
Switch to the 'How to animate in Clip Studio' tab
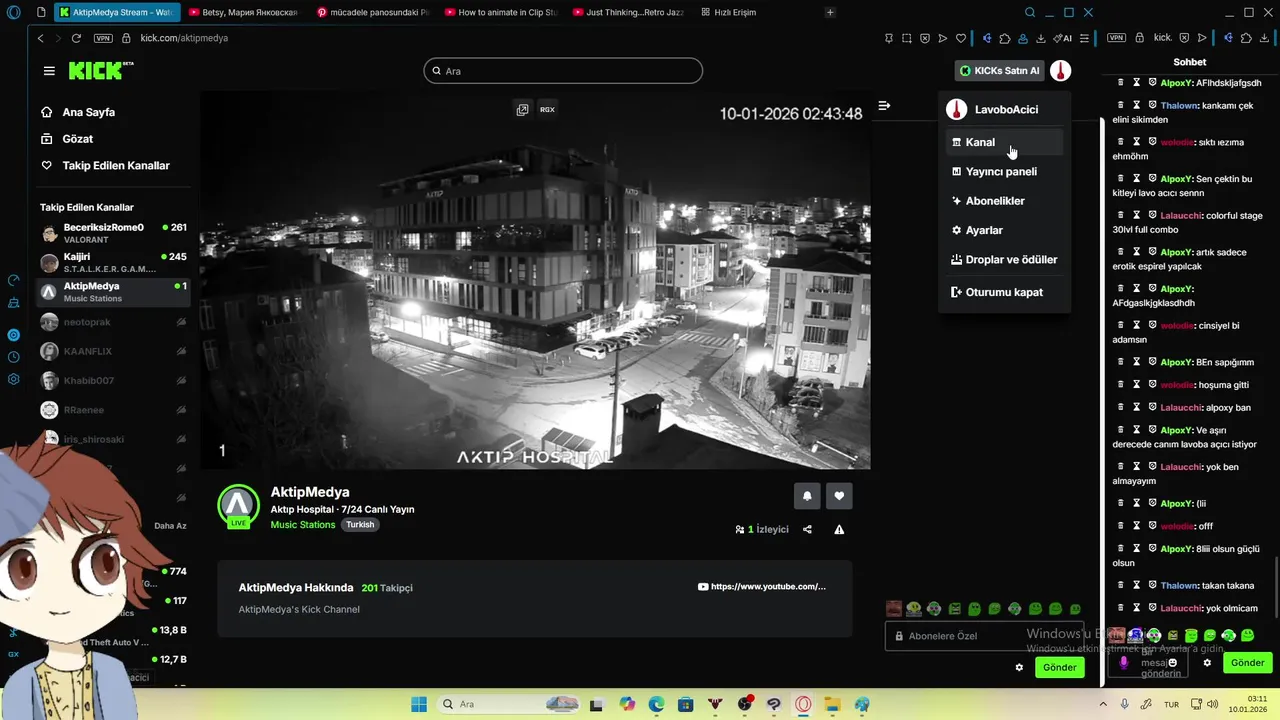point(501,13)
